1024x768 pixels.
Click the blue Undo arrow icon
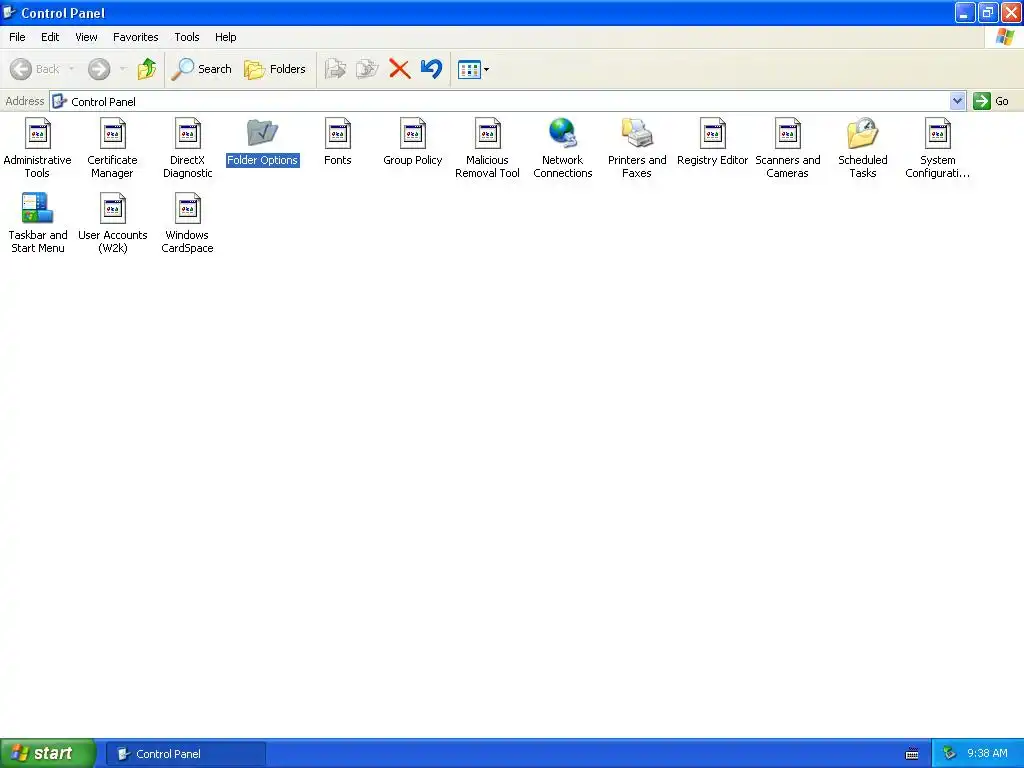click(x=432, y=69)
